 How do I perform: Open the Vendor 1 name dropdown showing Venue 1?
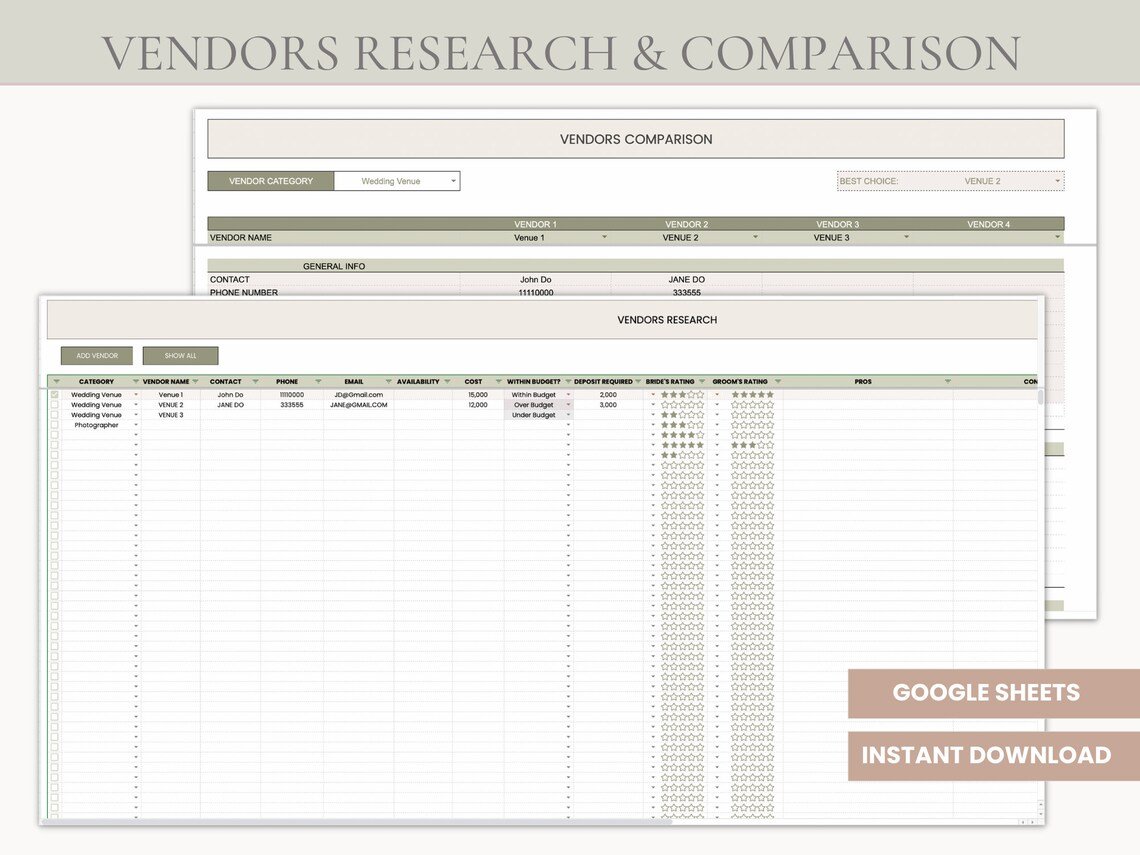pos(604,238)
